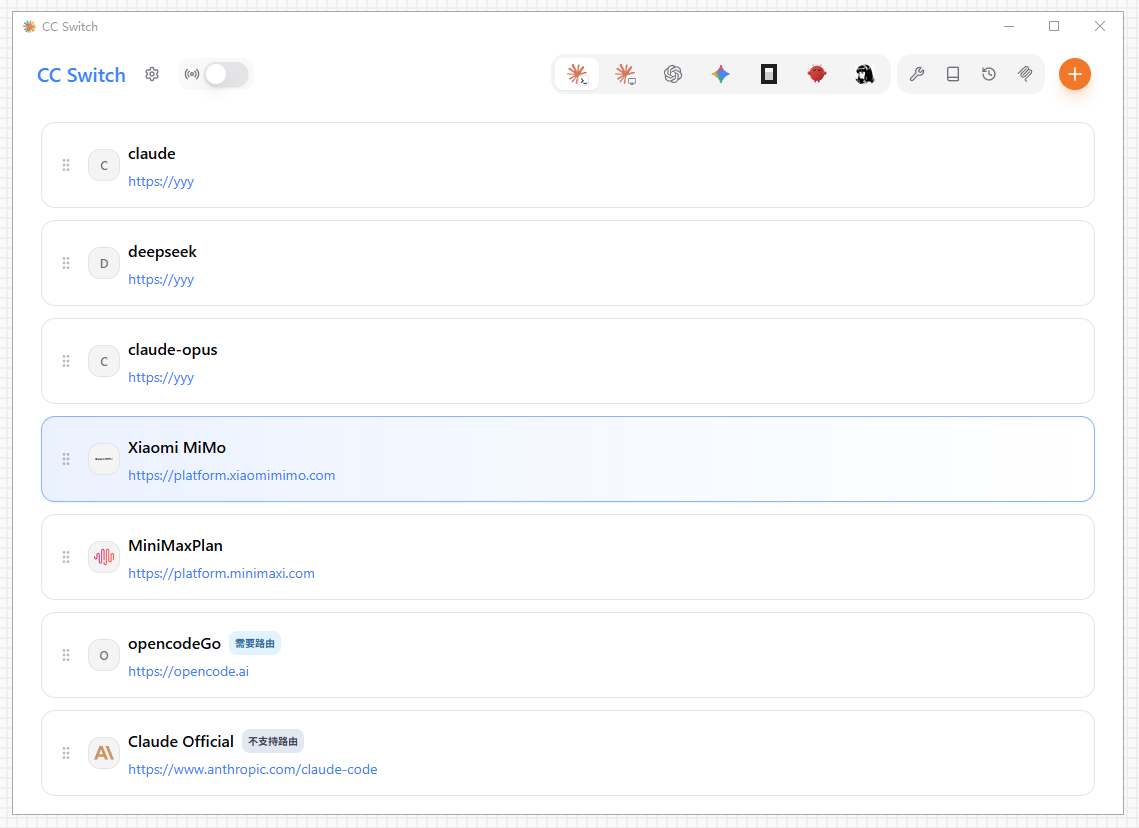This screenshot has width=1139, height=828.
Task: Switch to the OpenAI Codex app tab
Action: tap(673, 74)
